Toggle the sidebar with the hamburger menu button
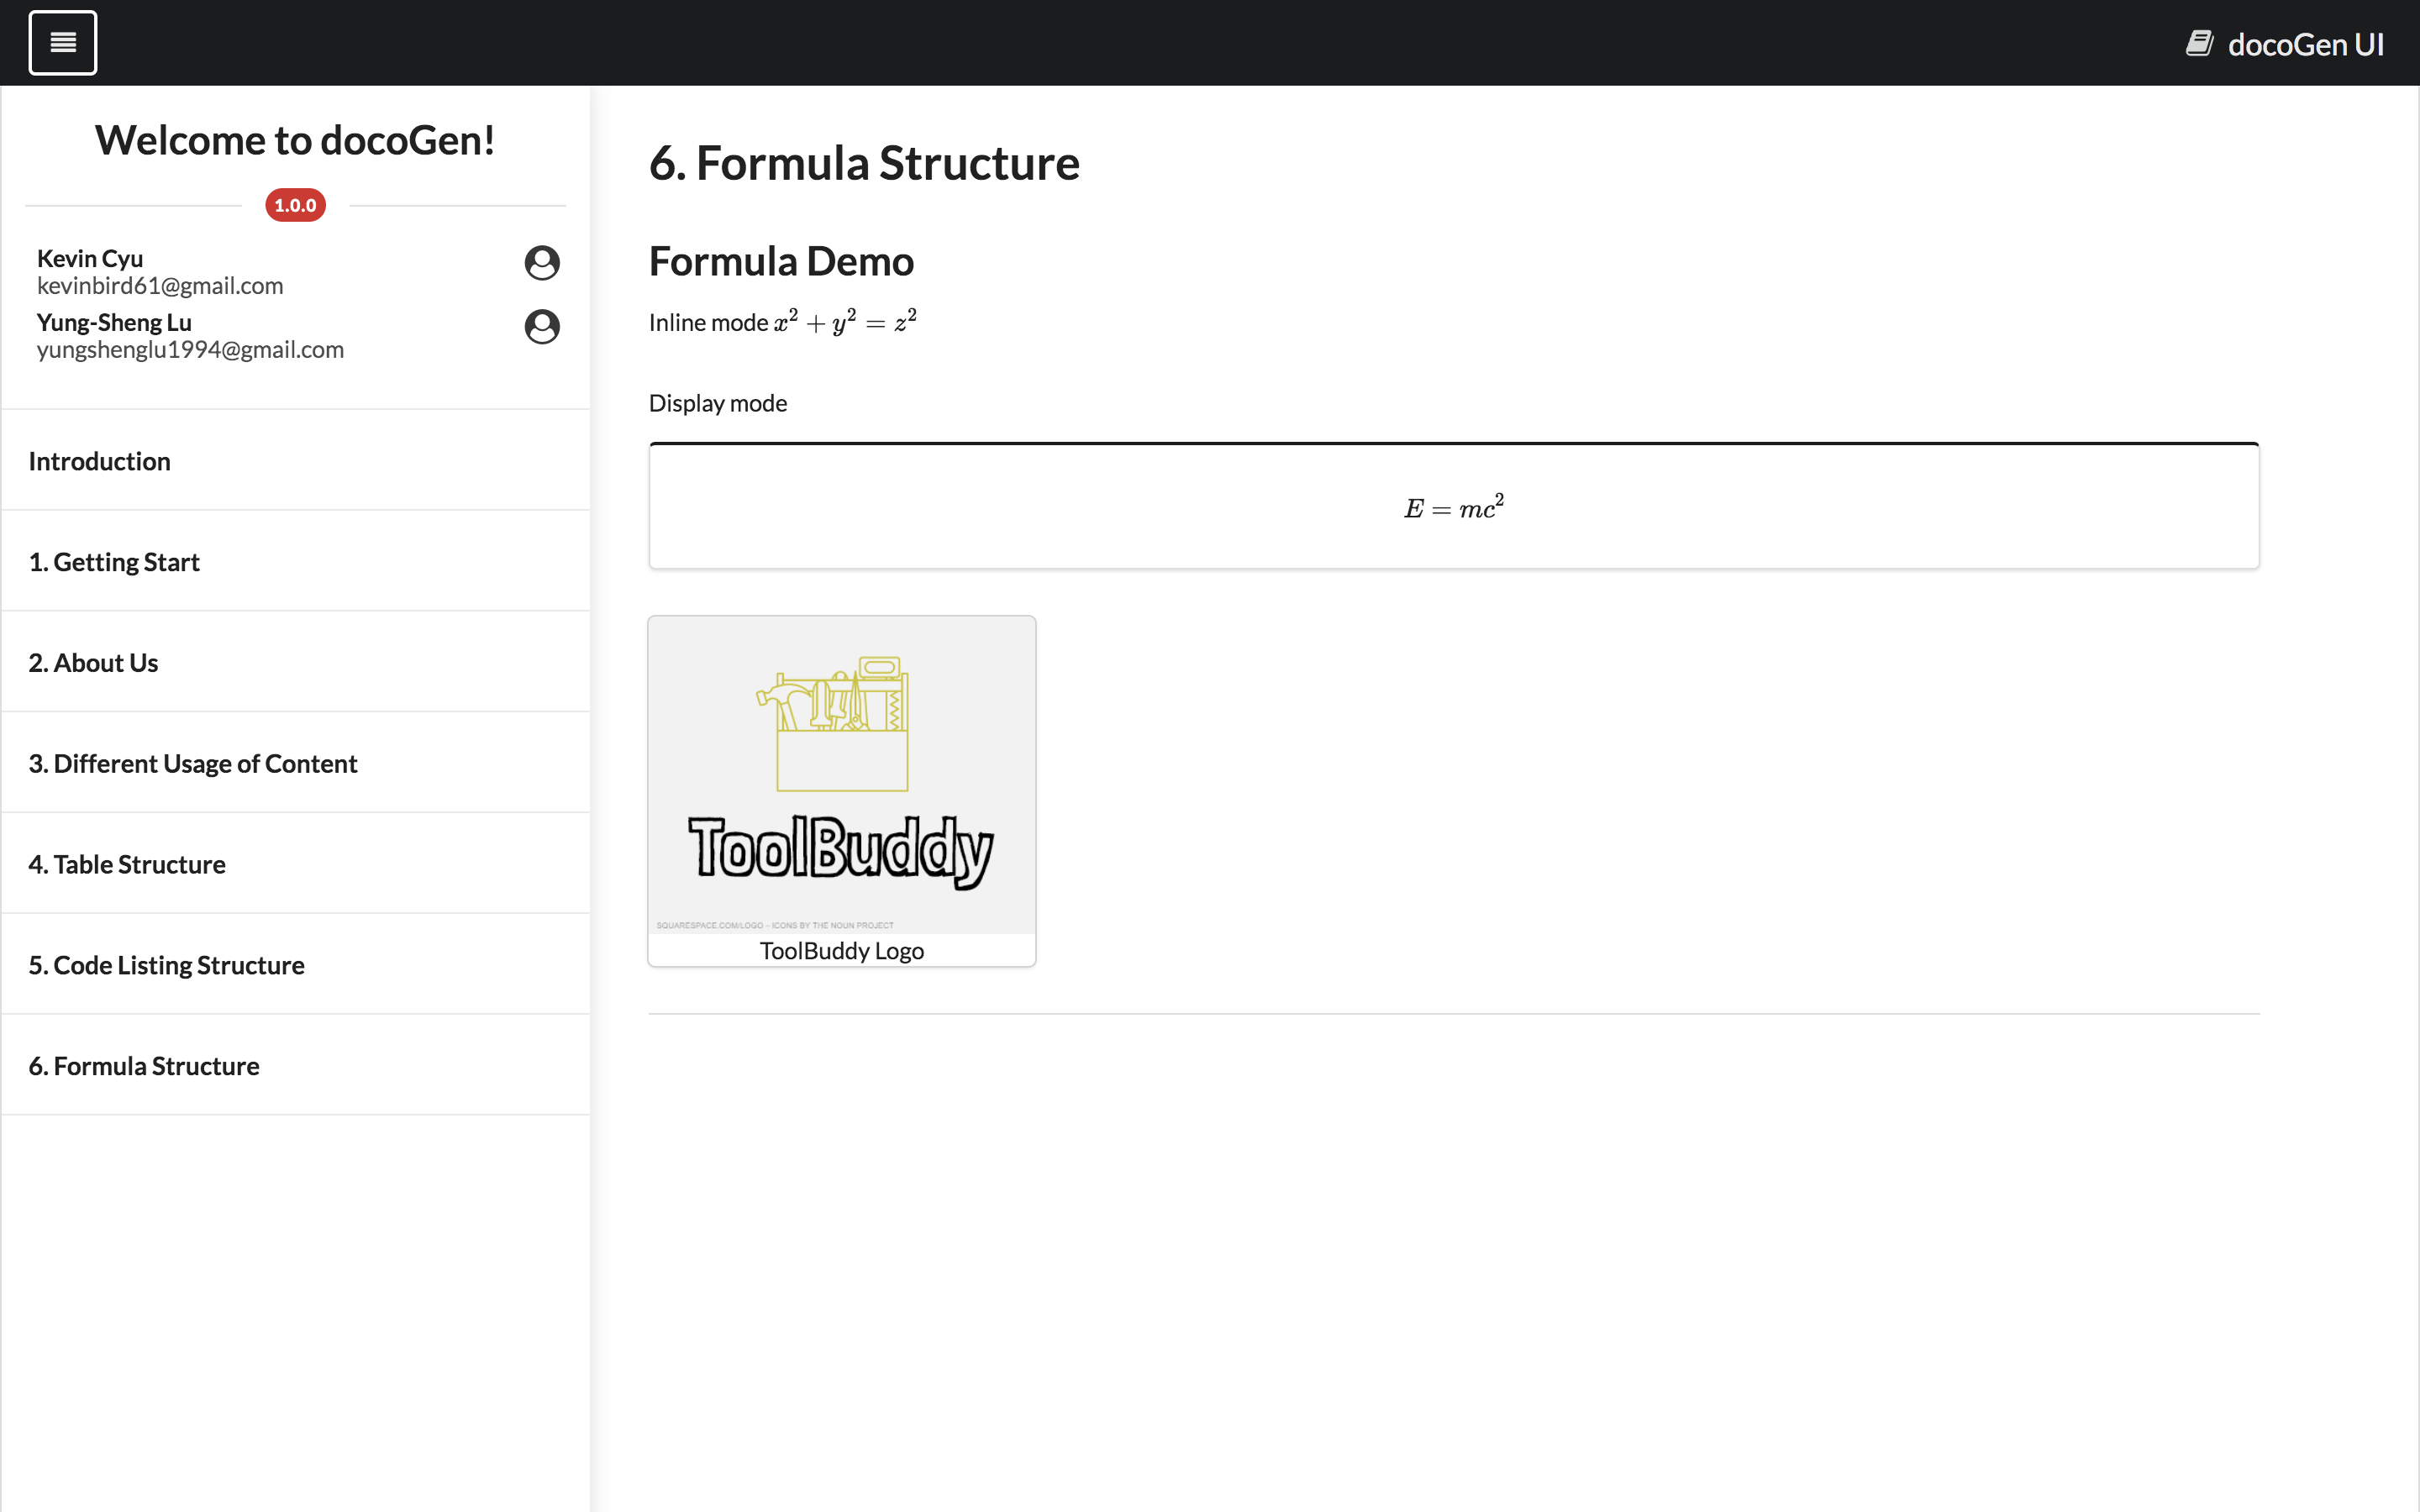Viewport: 2420px width, 1512px height. click(62, 43)
